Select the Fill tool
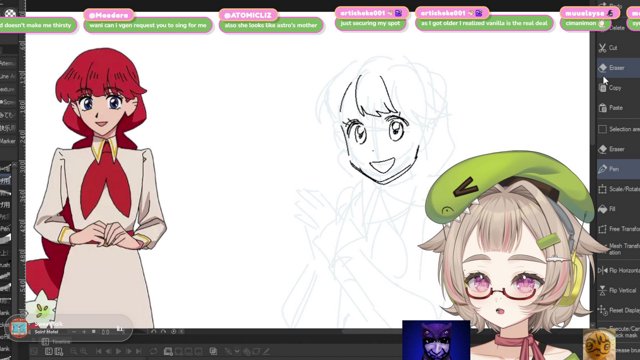640x360 pixels. 618,209
